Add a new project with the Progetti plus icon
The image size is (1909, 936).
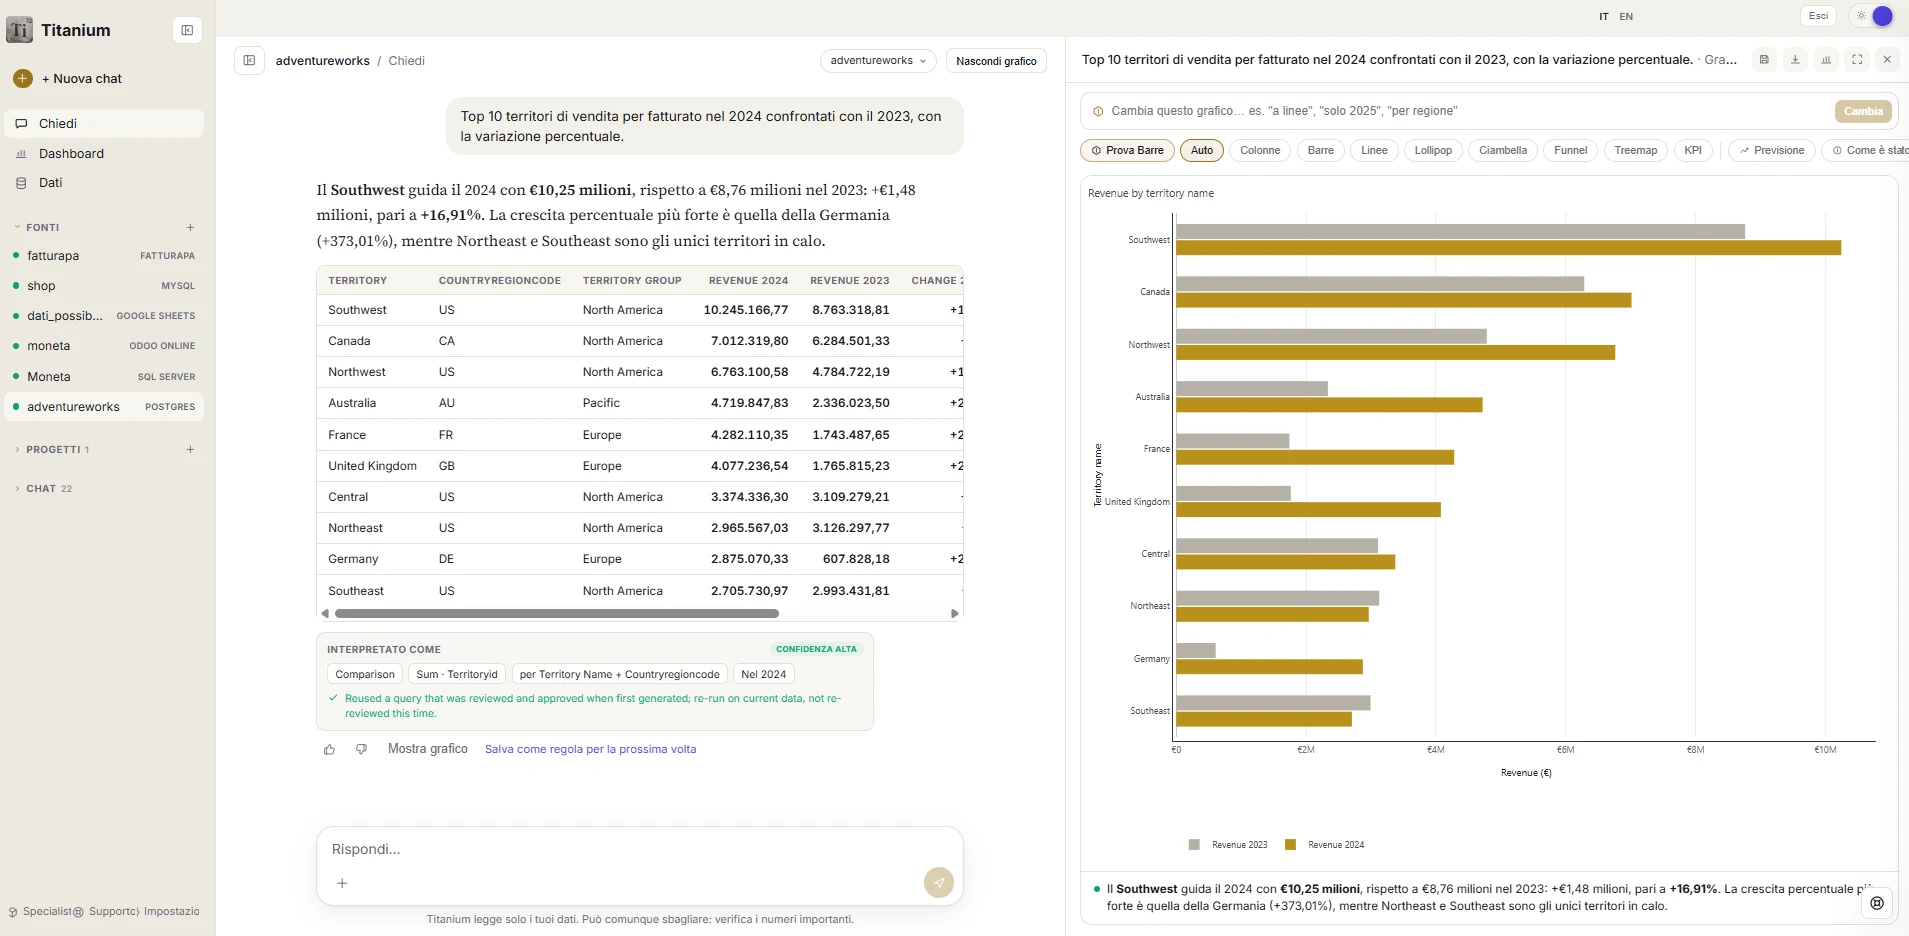pyautogui.click(x=190, y=450)
